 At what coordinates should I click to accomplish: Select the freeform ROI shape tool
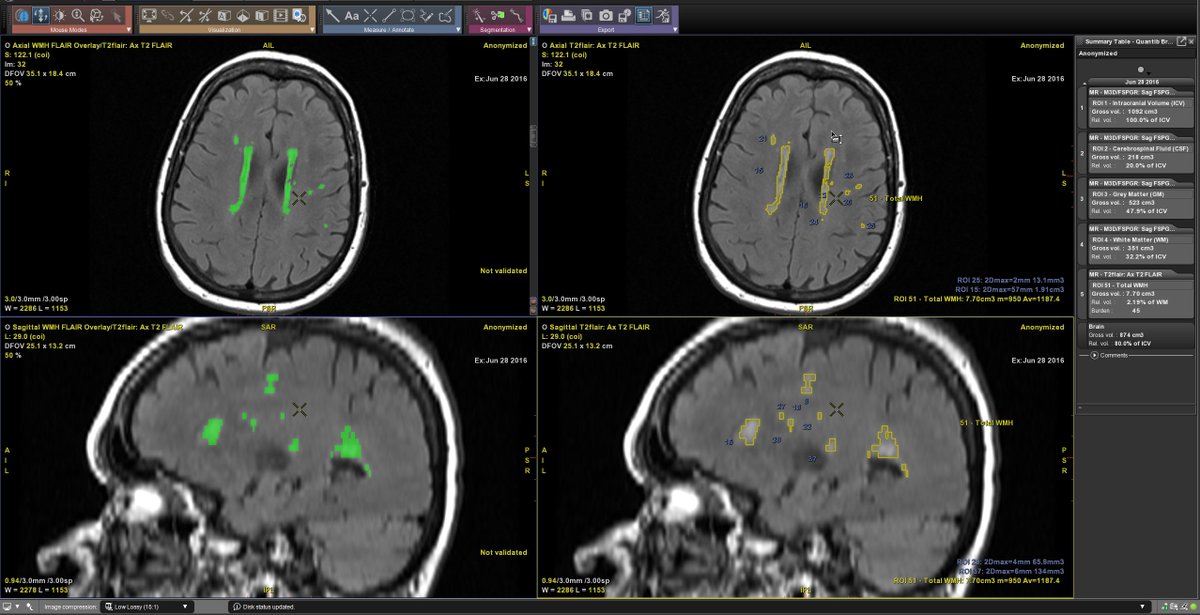point(445,15)
